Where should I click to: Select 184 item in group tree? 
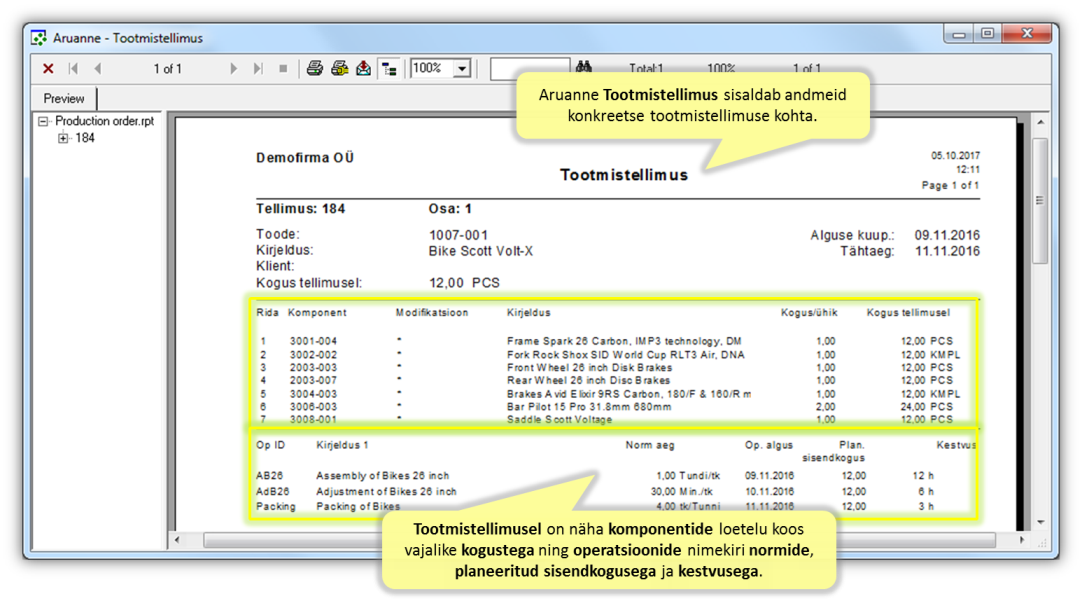coord(85,138)
